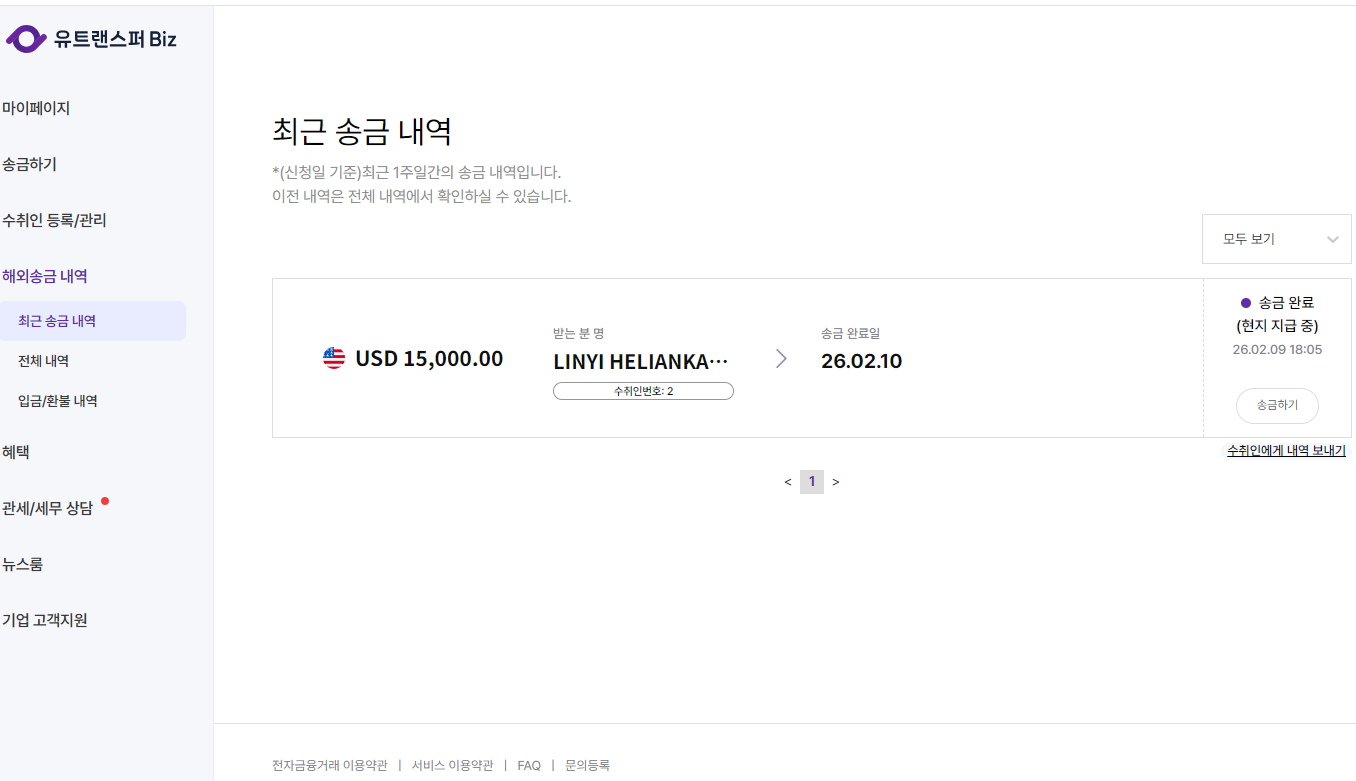Click the arrow icon beside recipient name

coord(781,358)
